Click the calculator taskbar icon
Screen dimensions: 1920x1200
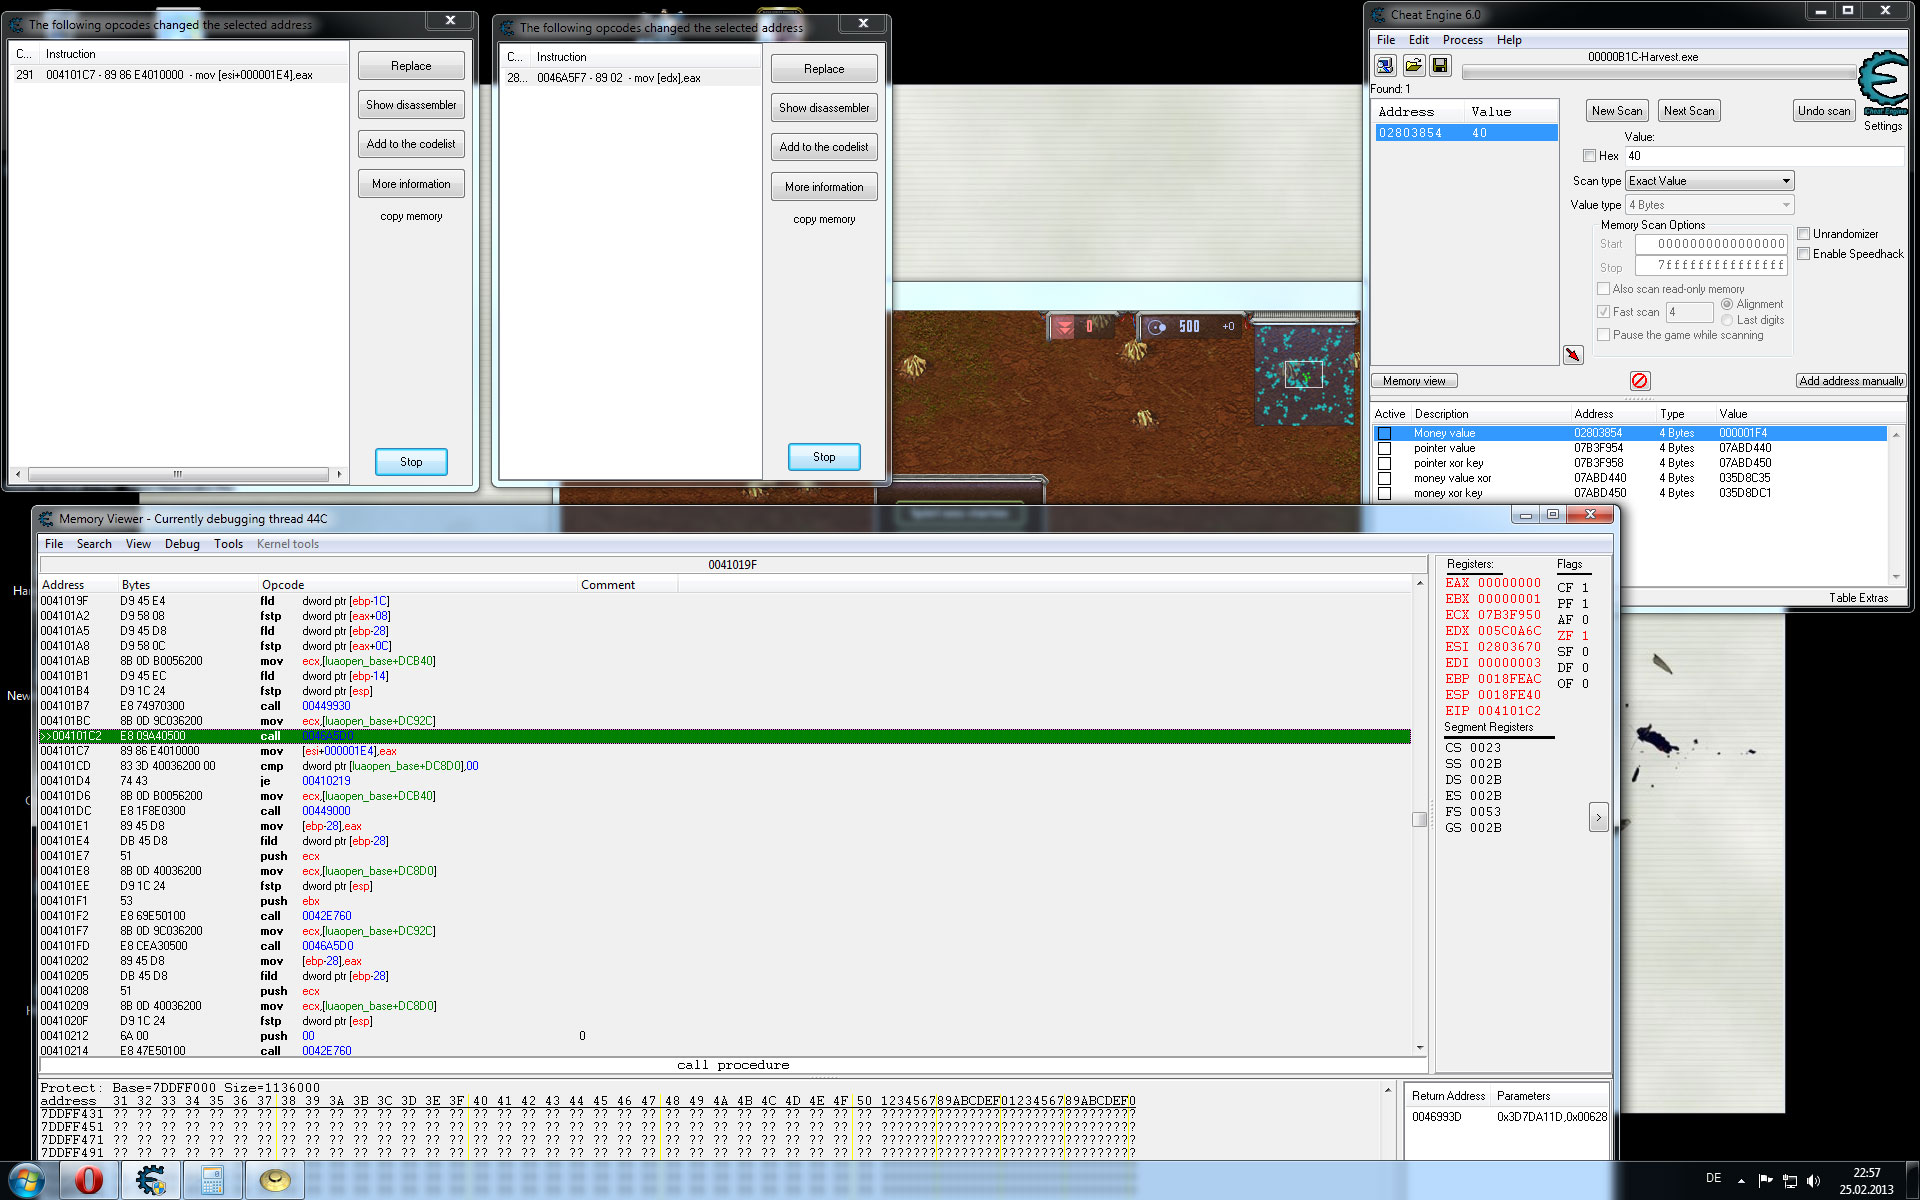click(x=213, y=1180)
